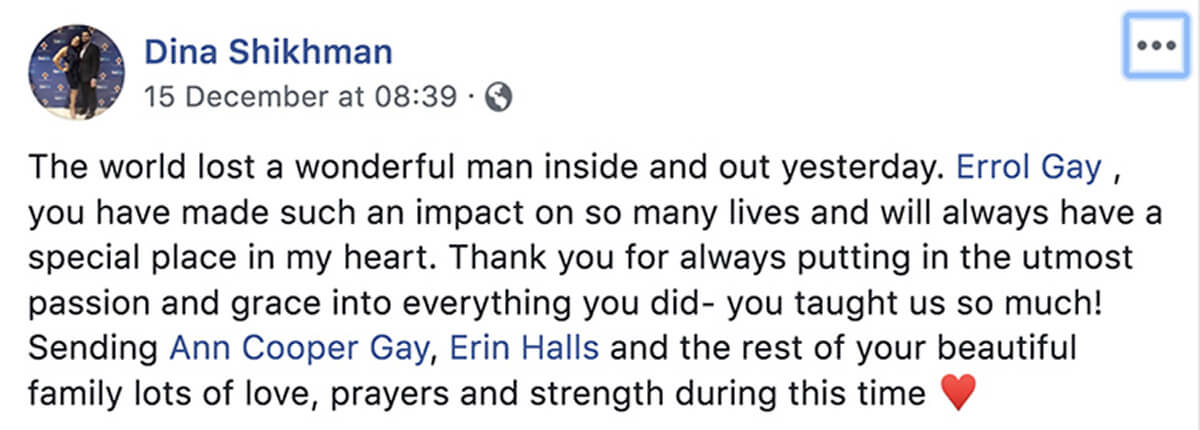The image size is (1200, 430).
Task: Go to Erin Halls' tagged profile
Action: click(525, 348)
